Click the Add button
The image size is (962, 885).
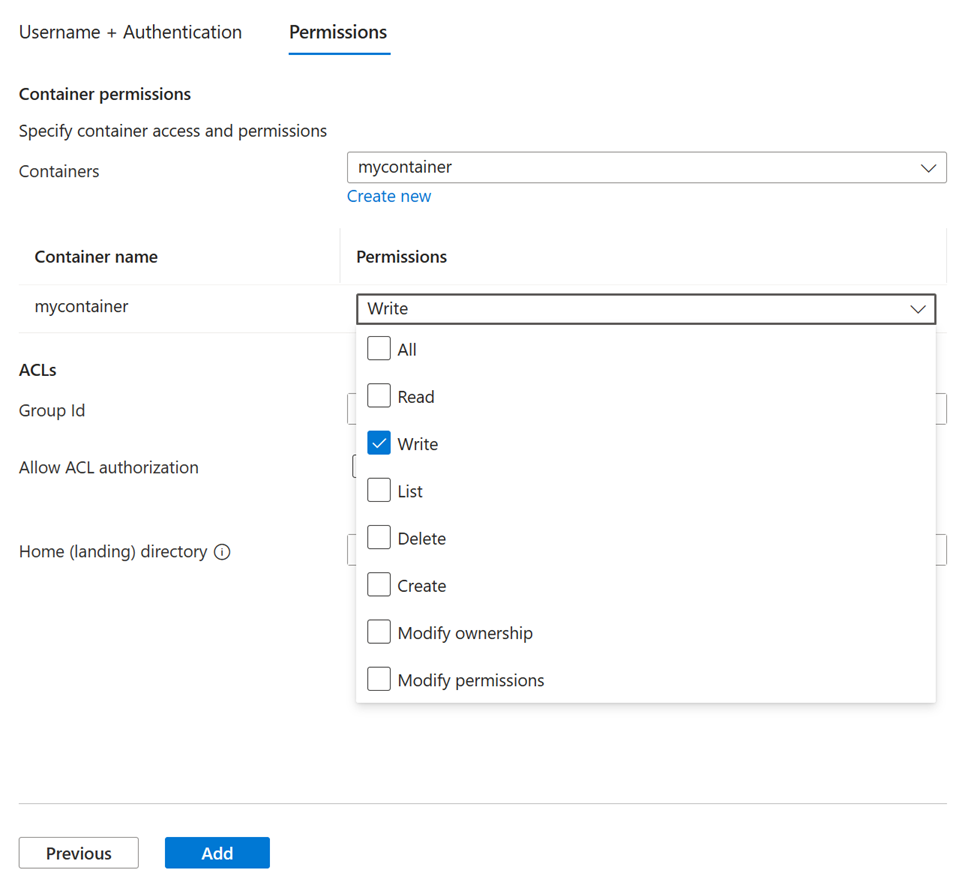[217, 853]
